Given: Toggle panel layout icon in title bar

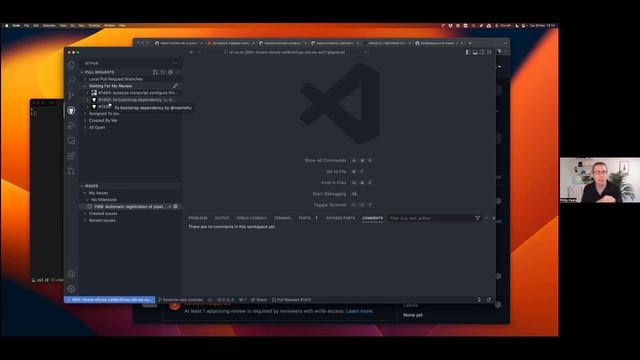Looking at the screenshot, I should click(475, 52).
